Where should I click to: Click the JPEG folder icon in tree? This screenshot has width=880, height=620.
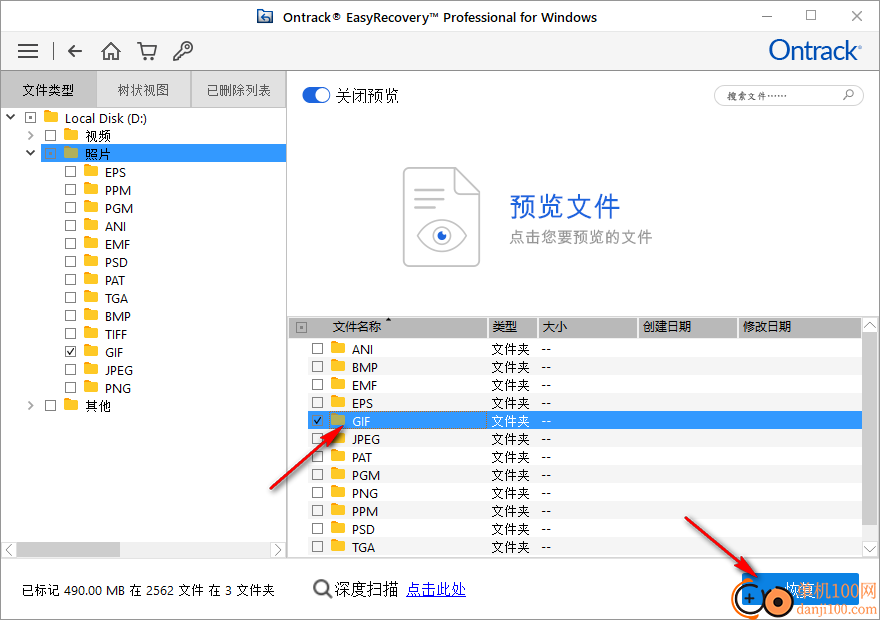pos(91,369)
